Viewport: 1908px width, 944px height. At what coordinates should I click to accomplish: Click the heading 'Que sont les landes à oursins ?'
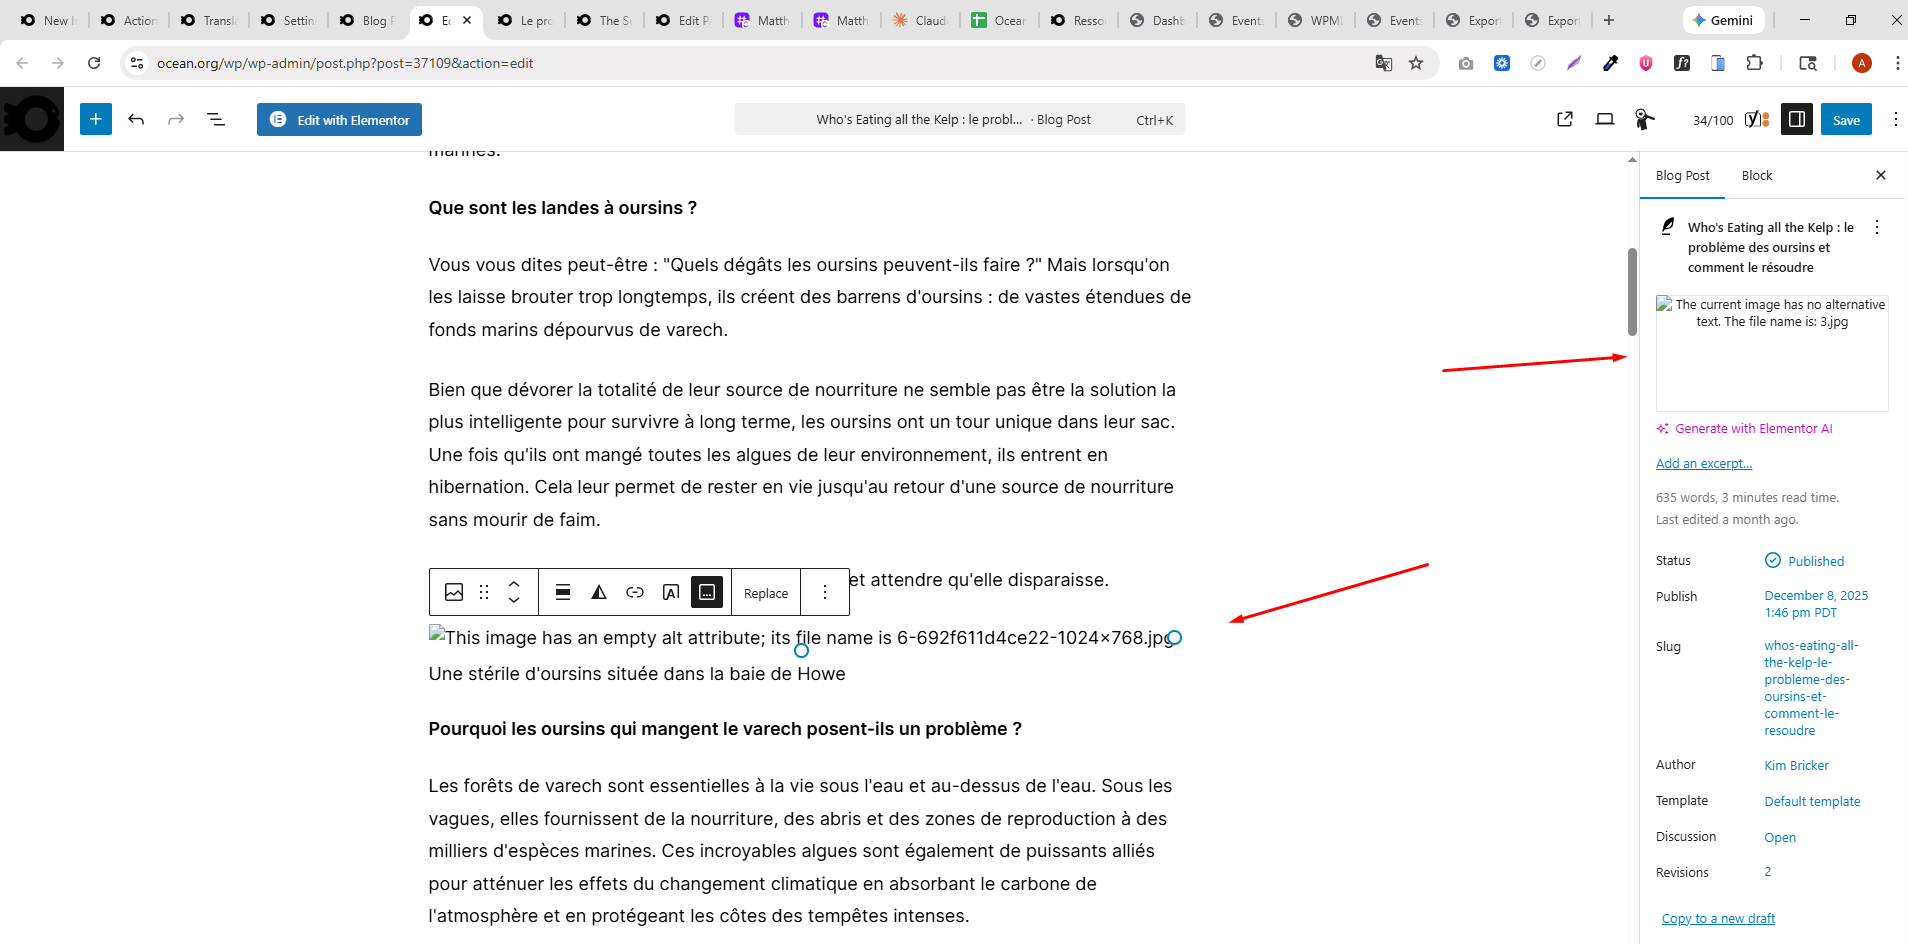[x=563, y=208]
